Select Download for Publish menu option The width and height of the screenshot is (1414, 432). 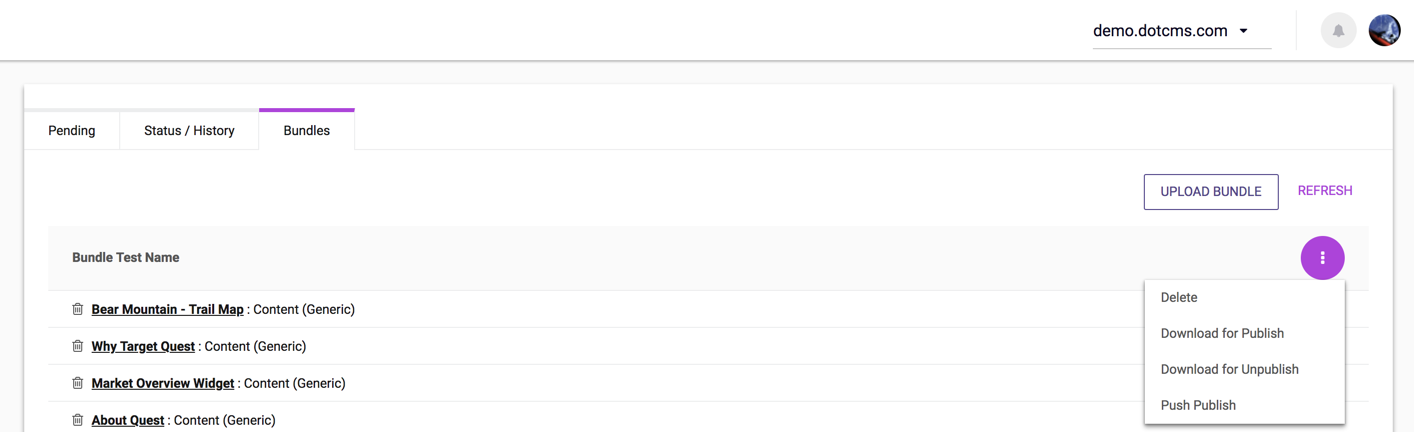(1222, 333)
